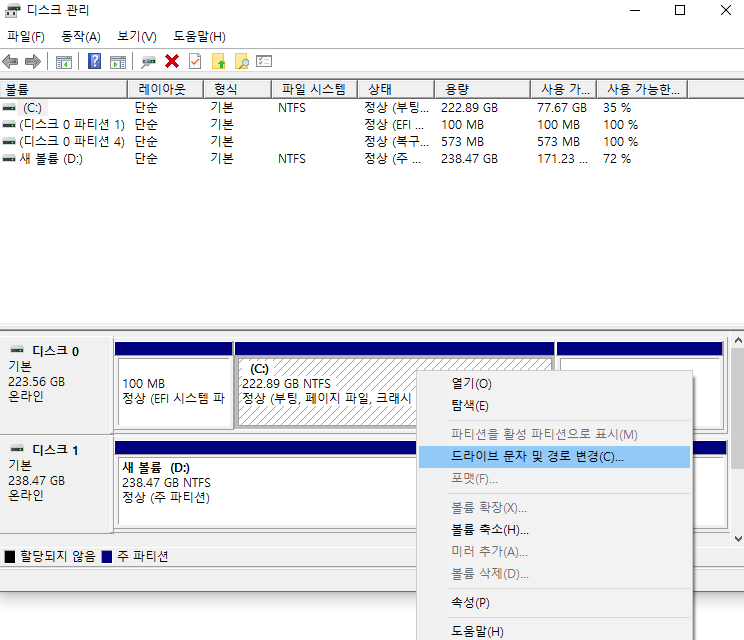
Task: Click the drive icon beside 새 볼륨 (D:) row
Action: pyautogui.click(x=9, y=159)
